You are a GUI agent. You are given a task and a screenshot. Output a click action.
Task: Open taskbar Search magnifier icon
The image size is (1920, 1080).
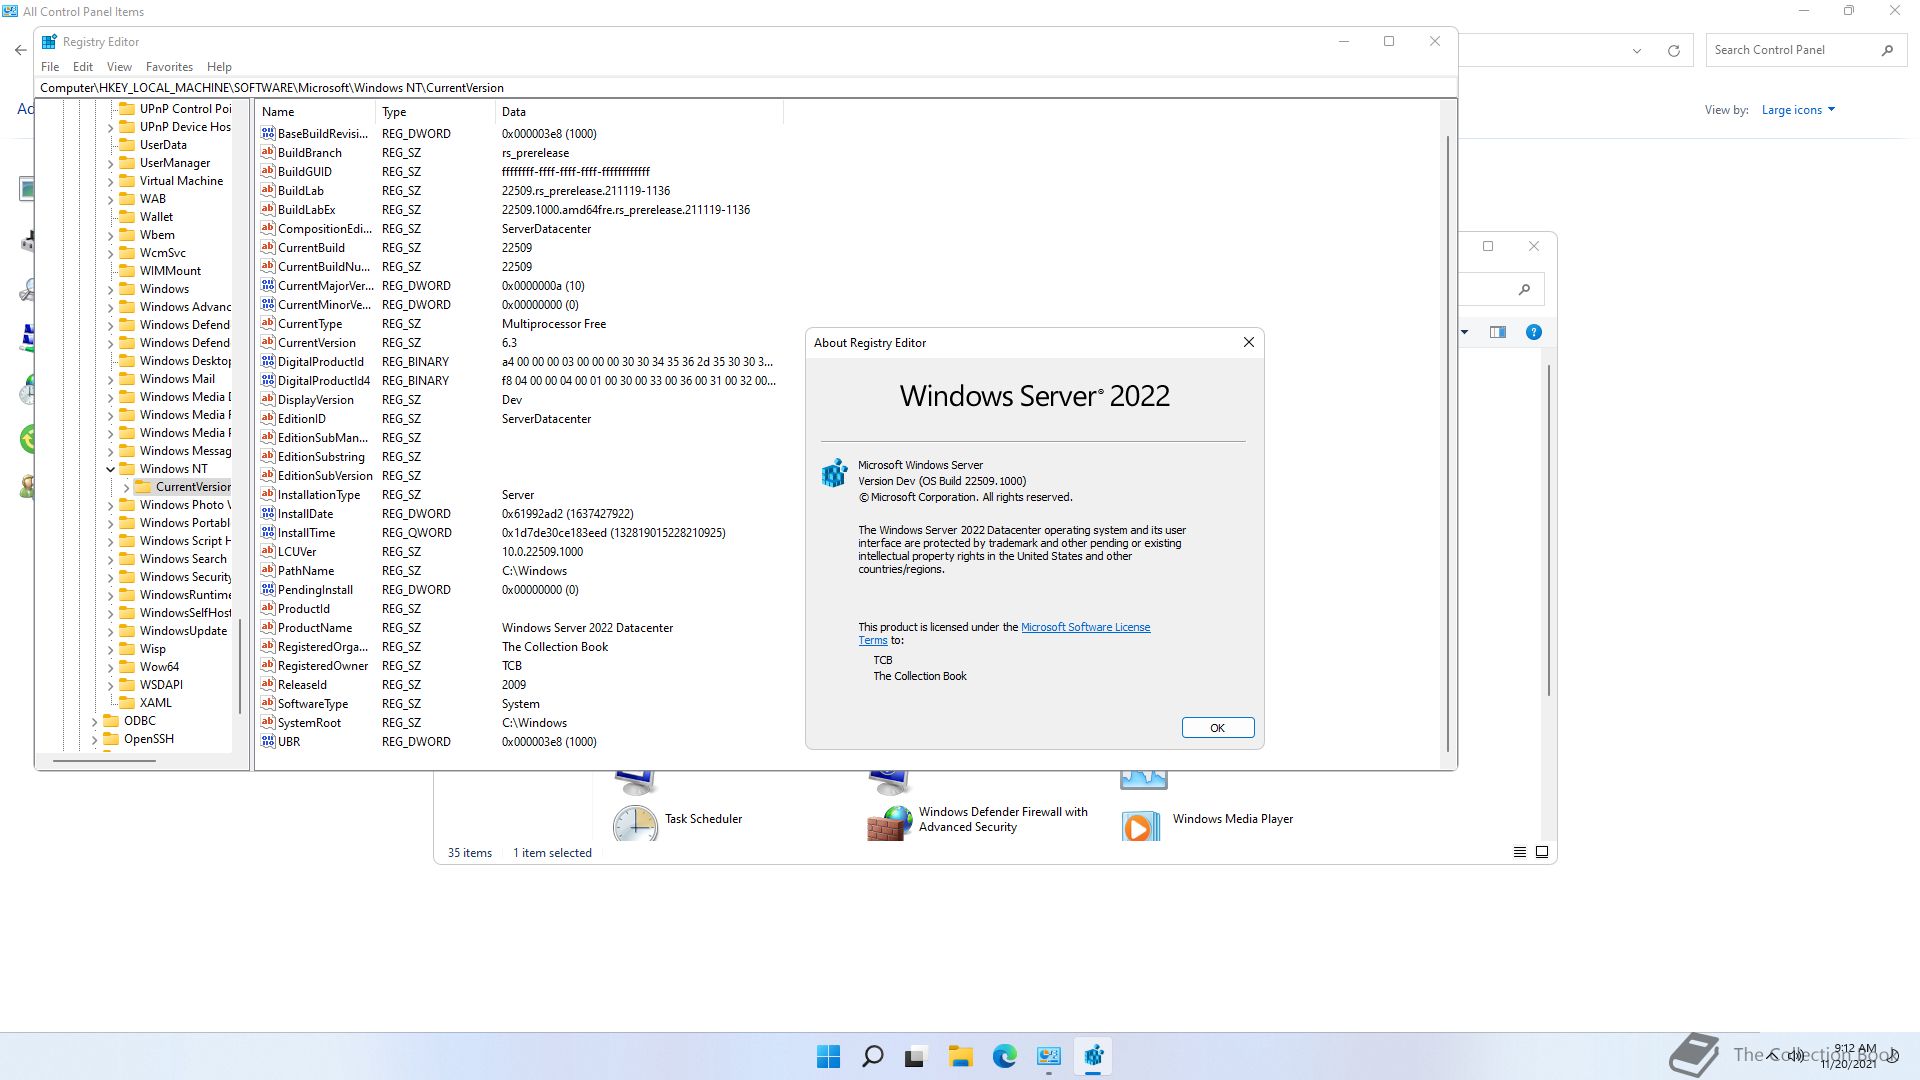click(872, 1056)
